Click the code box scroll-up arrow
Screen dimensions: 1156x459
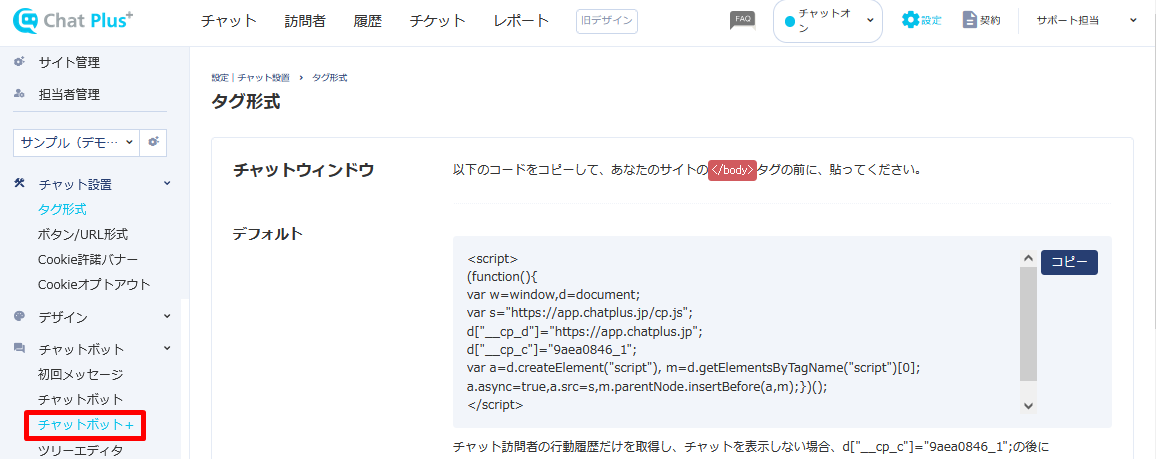click(1028, 259)
